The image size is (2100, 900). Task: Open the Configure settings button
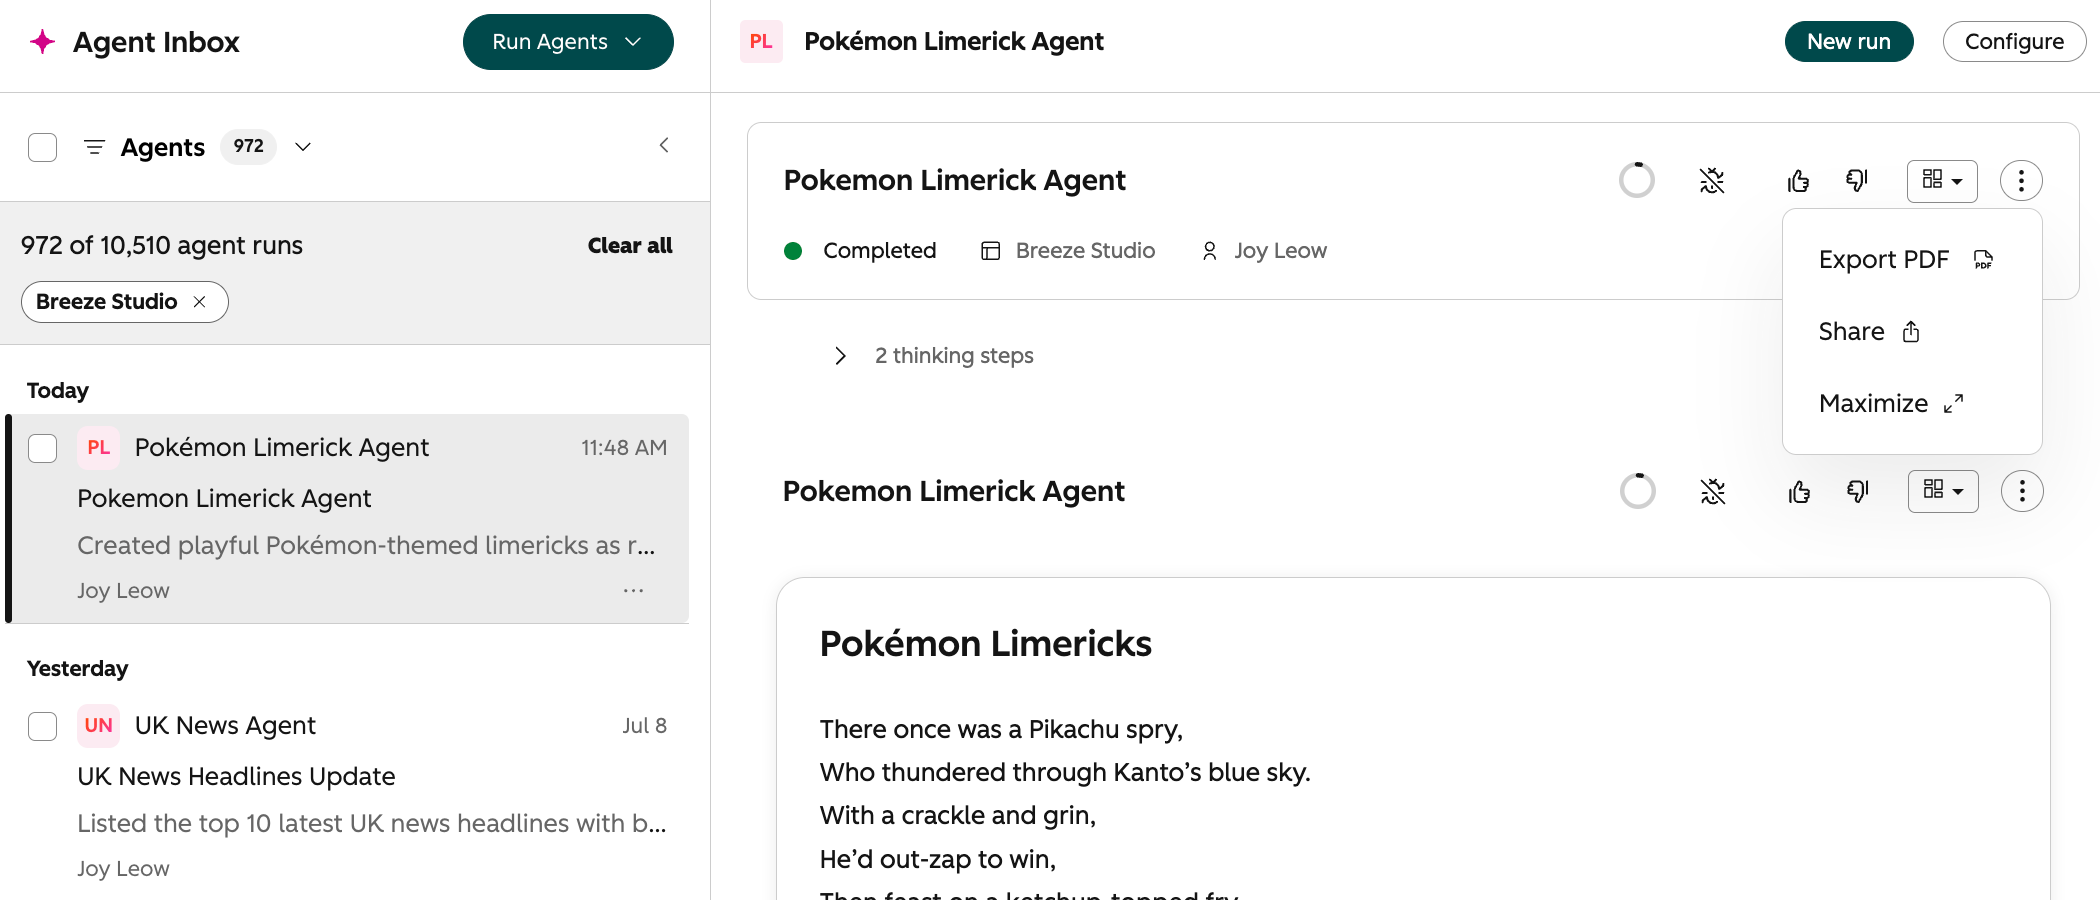click(x=2014, y=41)
